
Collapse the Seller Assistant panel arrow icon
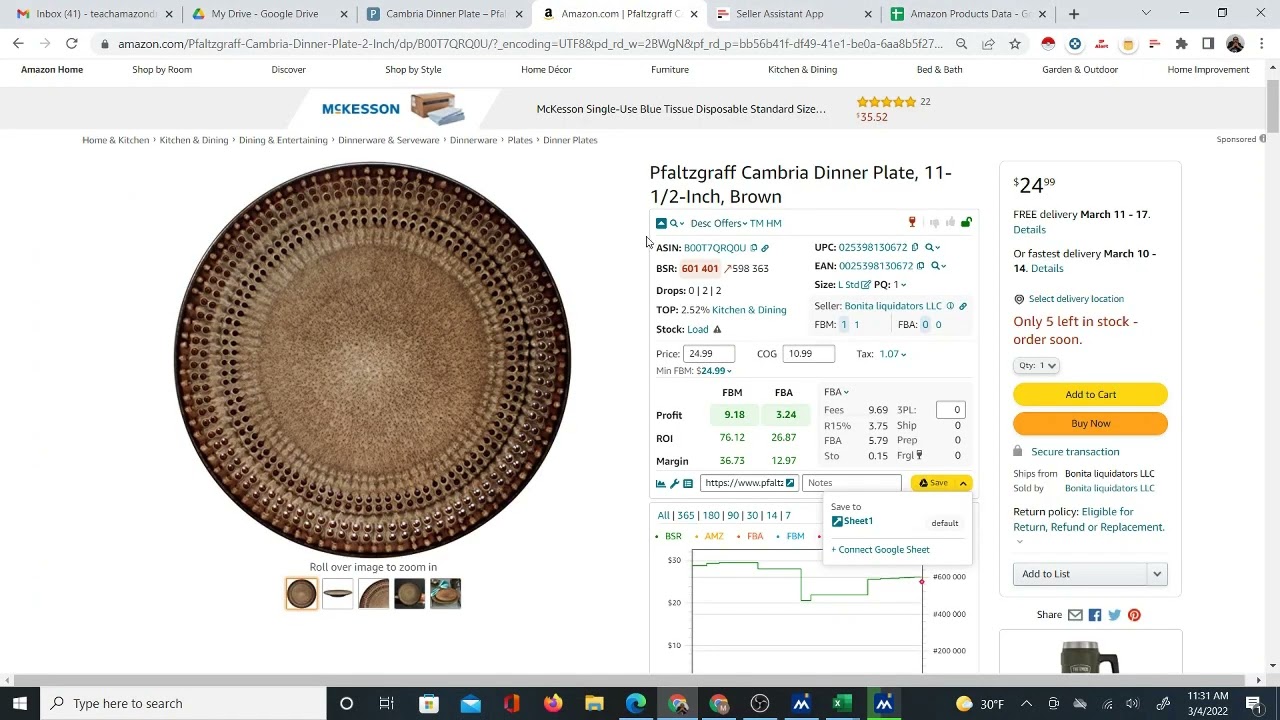point(661,223)
